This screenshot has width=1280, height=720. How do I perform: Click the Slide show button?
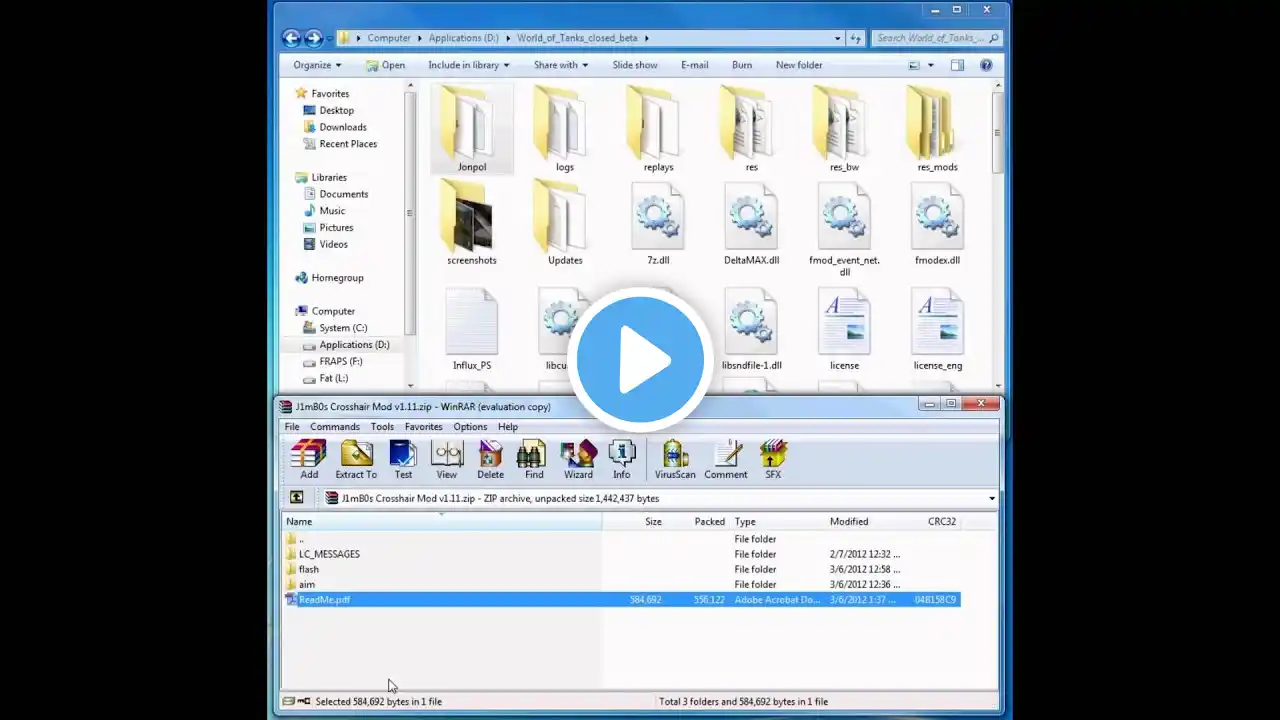pos(635,65)
